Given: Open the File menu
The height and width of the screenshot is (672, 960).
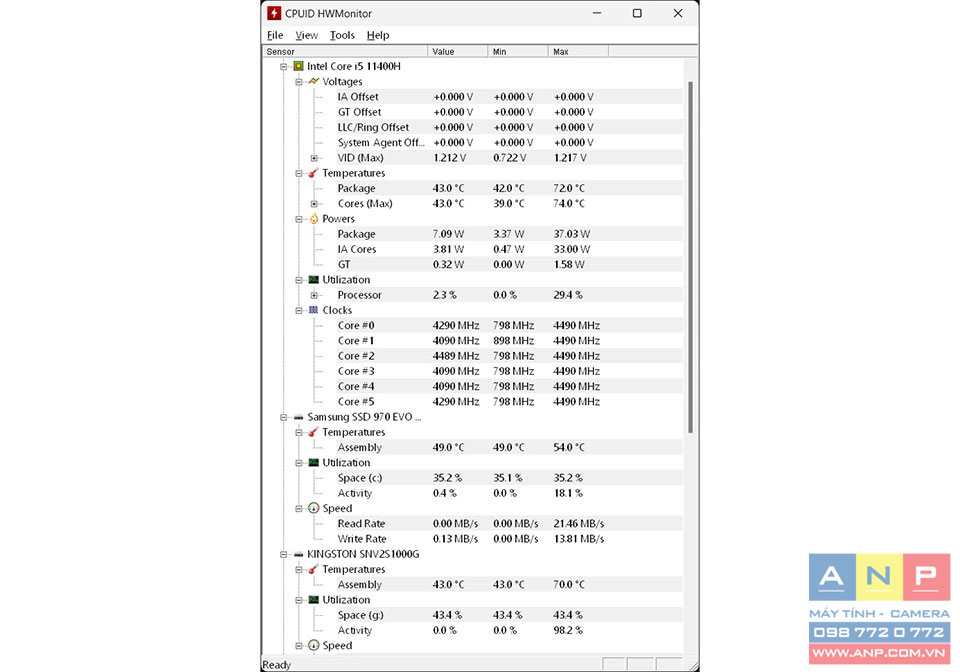Looking at the screenshot, I should (x=275, y=35).
